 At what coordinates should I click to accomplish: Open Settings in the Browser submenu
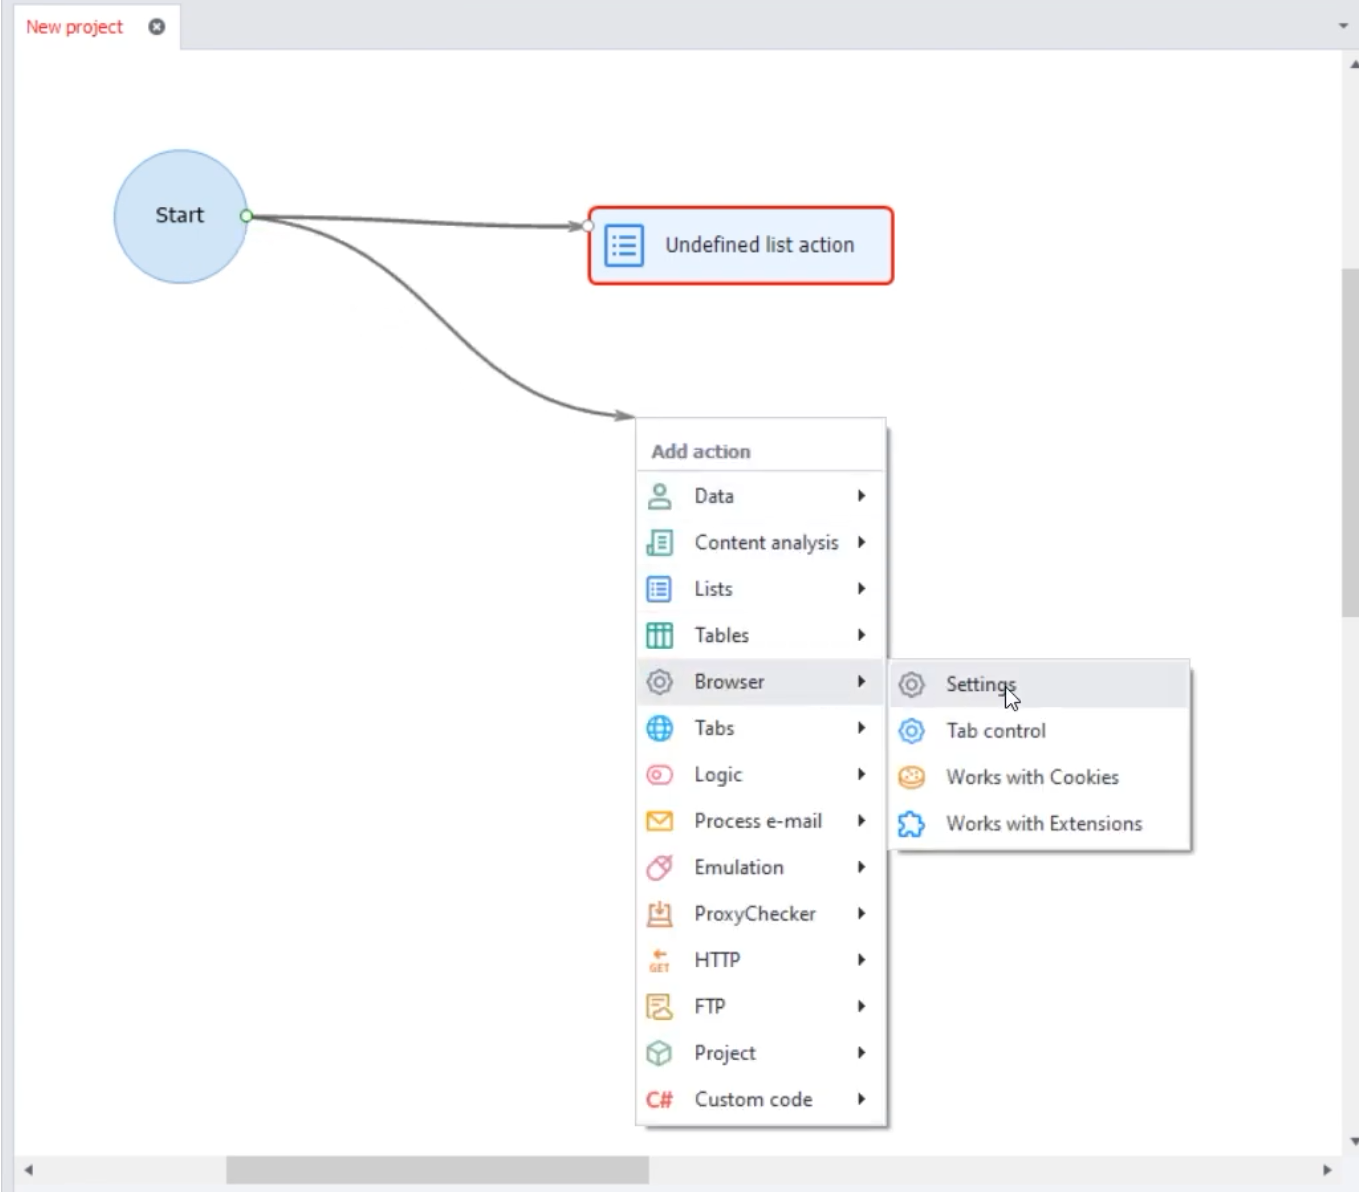[x=980, y=684]
